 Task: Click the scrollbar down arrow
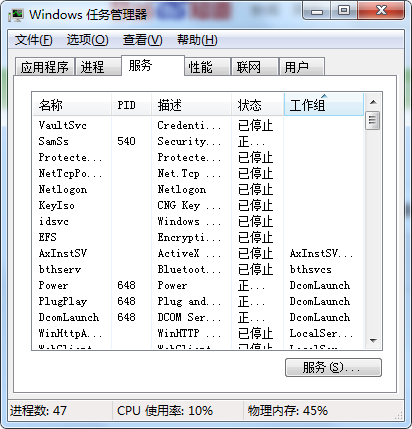(373, 341)
